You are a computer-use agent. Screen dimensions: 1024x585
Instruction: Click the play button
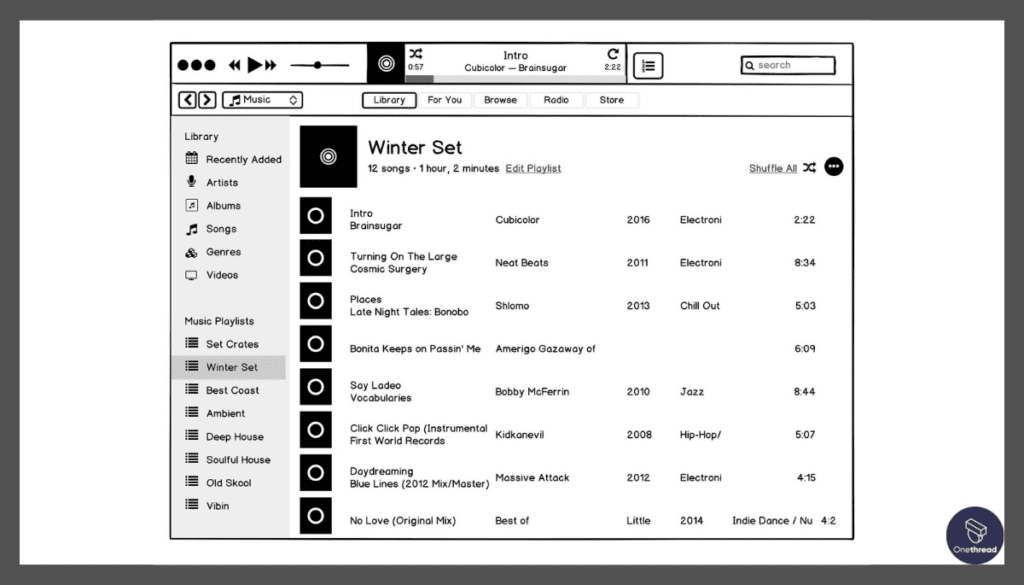pos(255,65)
